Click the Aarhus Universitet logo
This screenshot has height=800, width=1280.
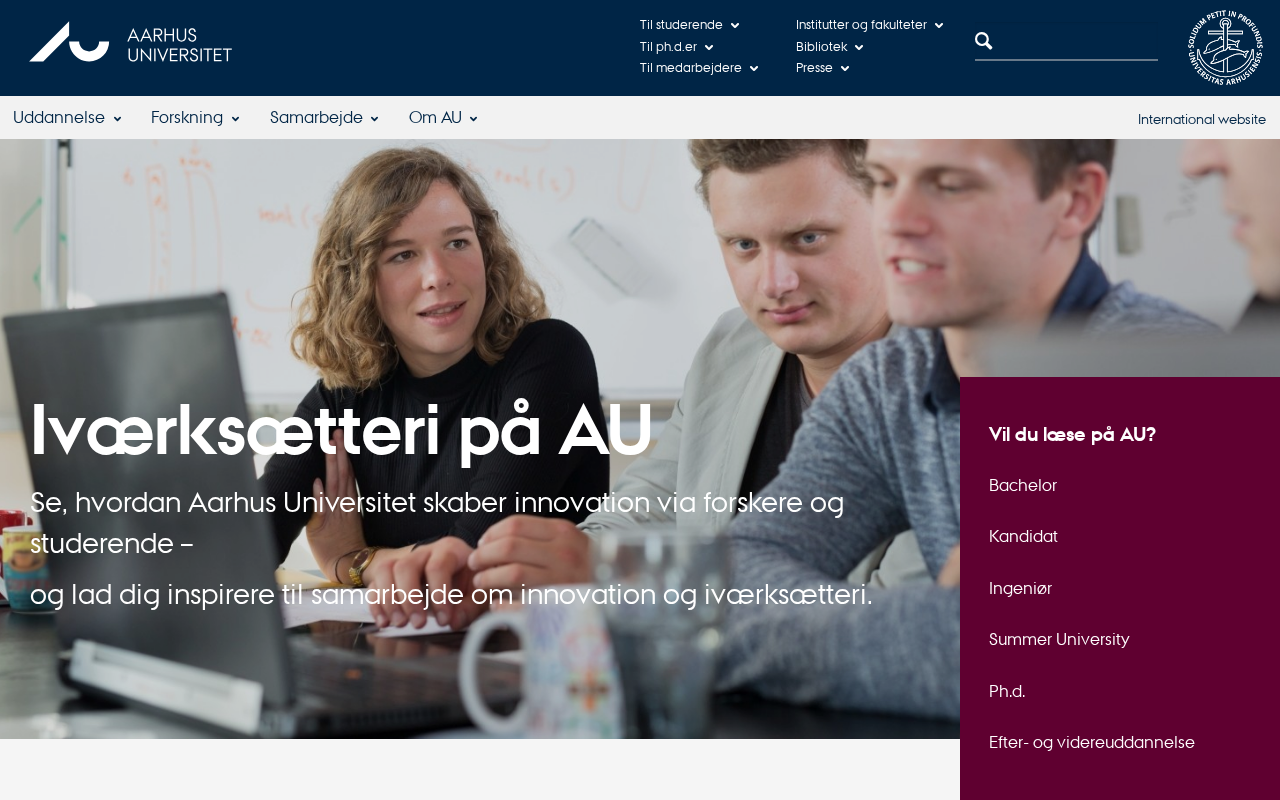131,42
